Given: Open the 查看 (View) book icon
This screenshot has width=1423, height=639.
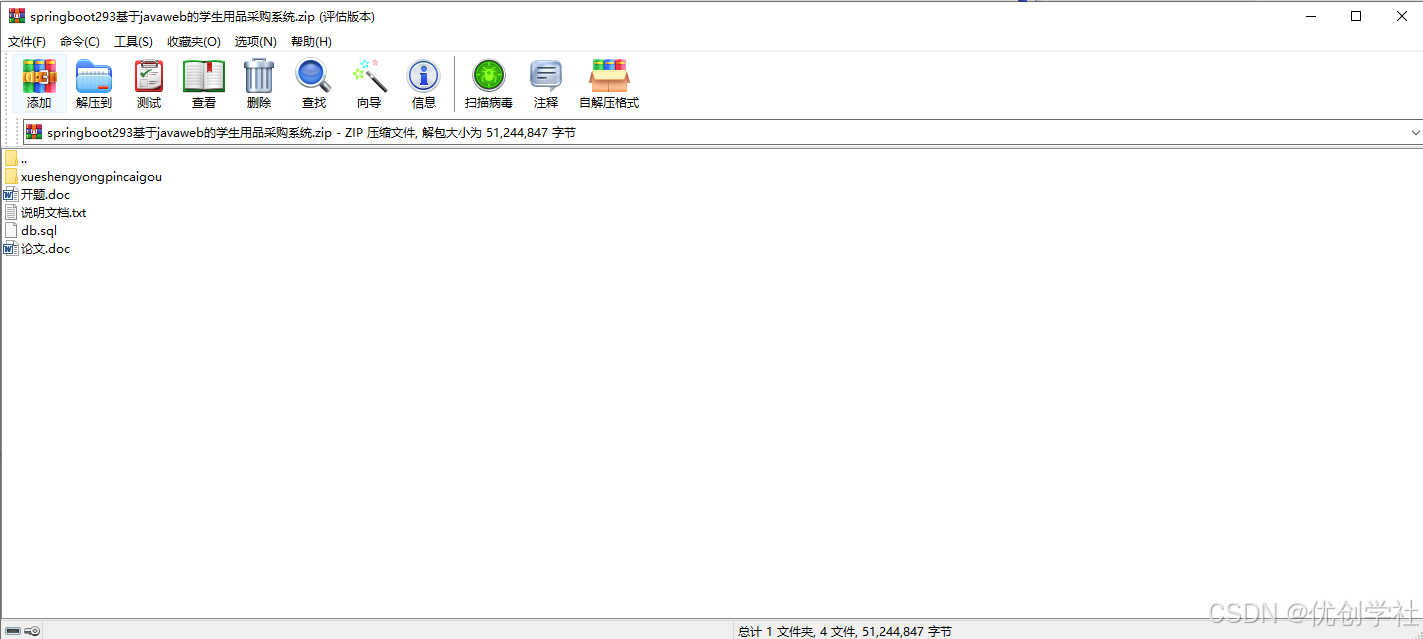Looking at the screenshot, I should pyautogui.click(x=204, y=76).
